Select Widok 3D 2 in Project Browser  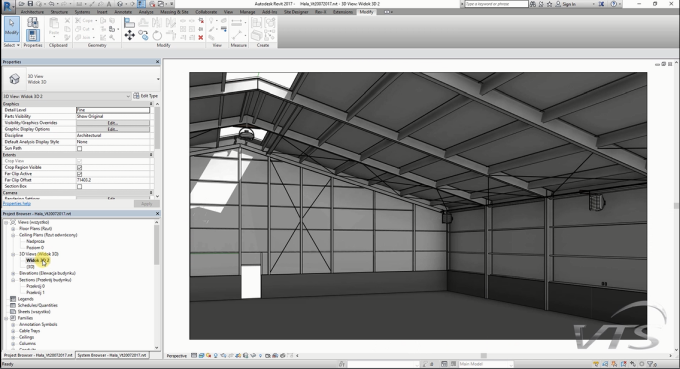click(38, 261)
